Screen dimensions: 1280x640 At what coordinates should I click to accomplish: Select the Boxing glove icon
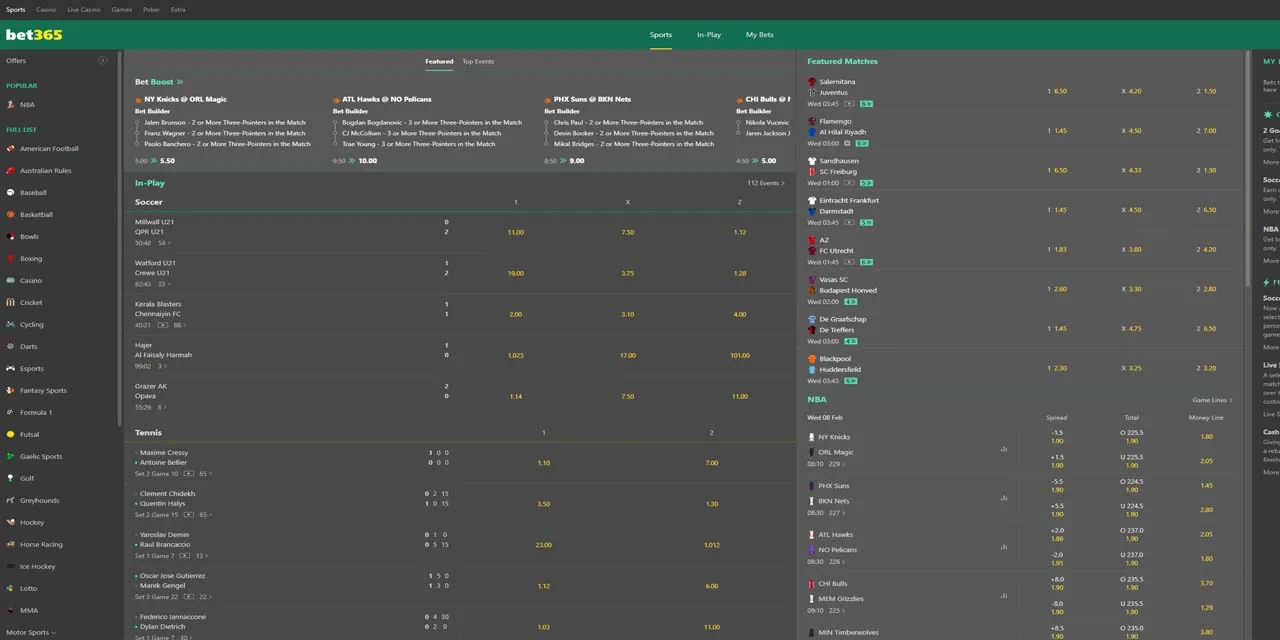pos(11,258)
